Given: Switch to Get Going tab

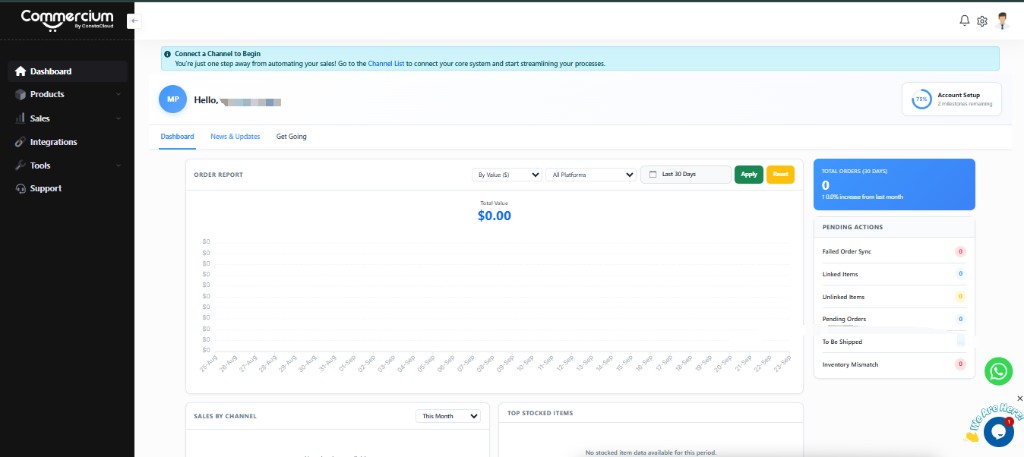Looking at the screenshot, I should [291, 136].
